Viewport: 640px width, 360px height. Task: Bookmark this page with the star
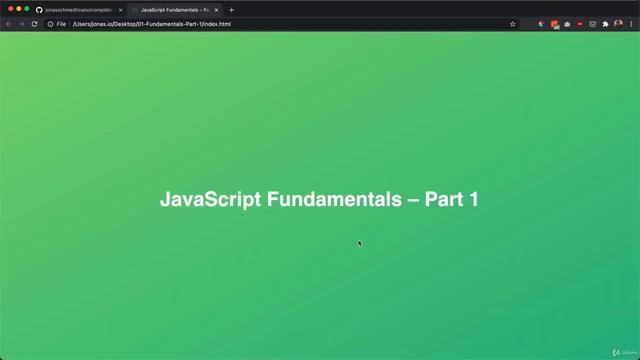tap(513, 24)
